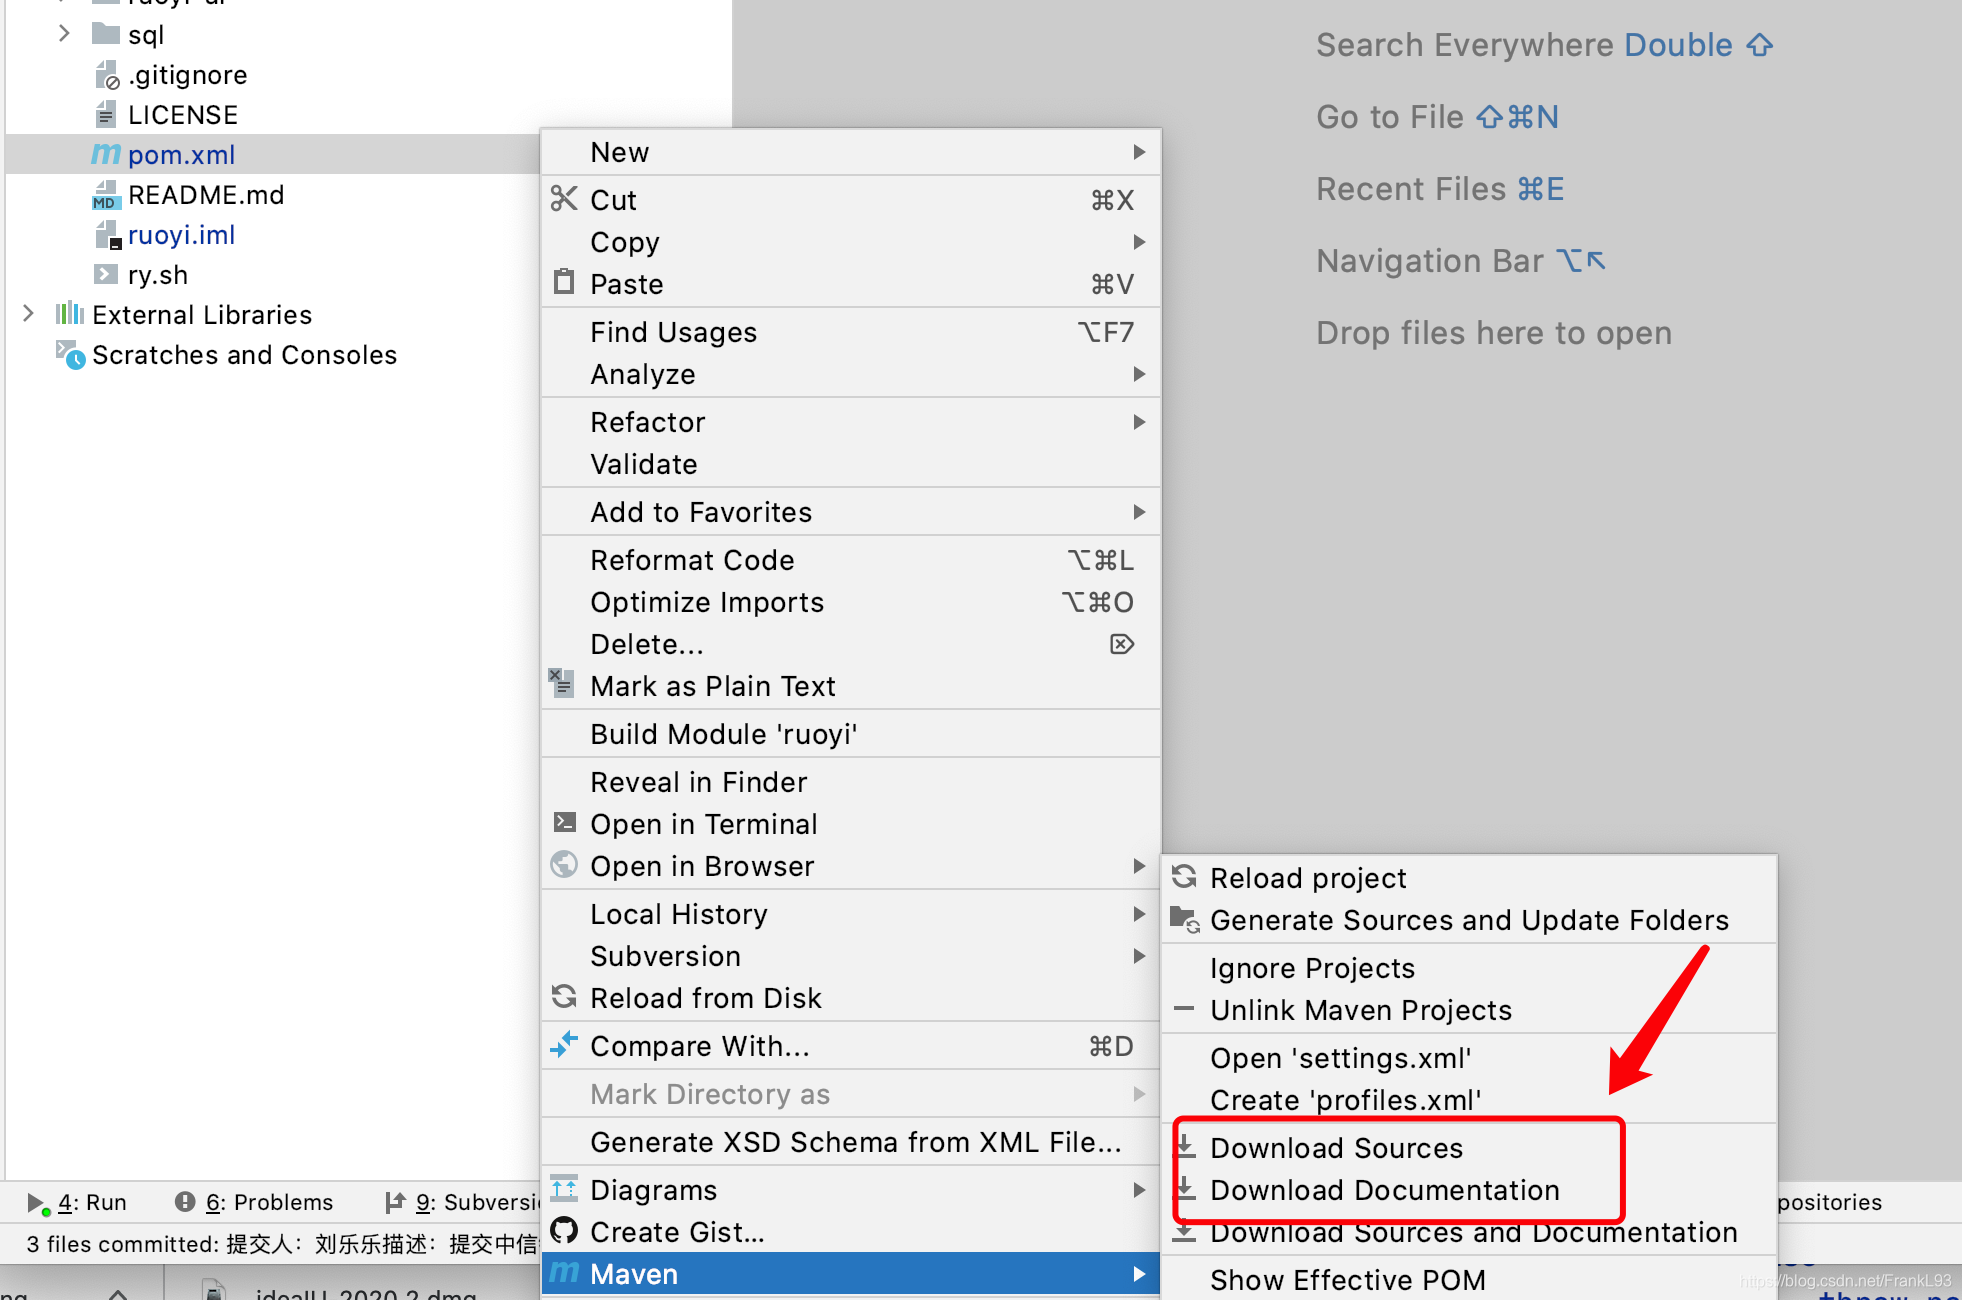The image size is (1962, 1300).
Task: Select Open 'settings.xml' entry
Action: (x=1470, y=1058)
